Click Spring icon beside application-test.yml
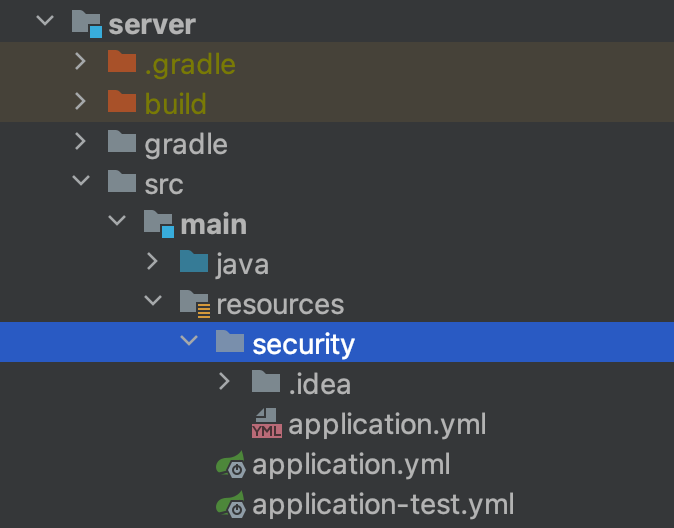 [x=231, y=504]
